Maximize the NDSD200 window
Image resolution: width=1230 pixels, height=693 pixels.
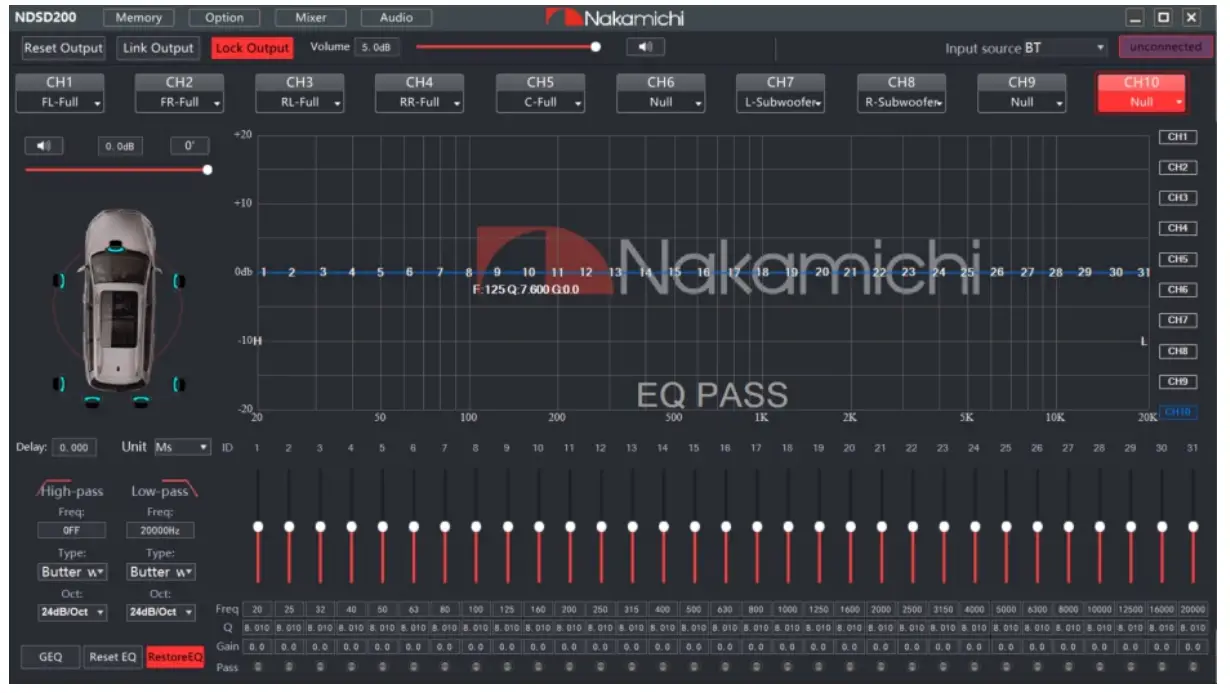[x=1163, y=18]
